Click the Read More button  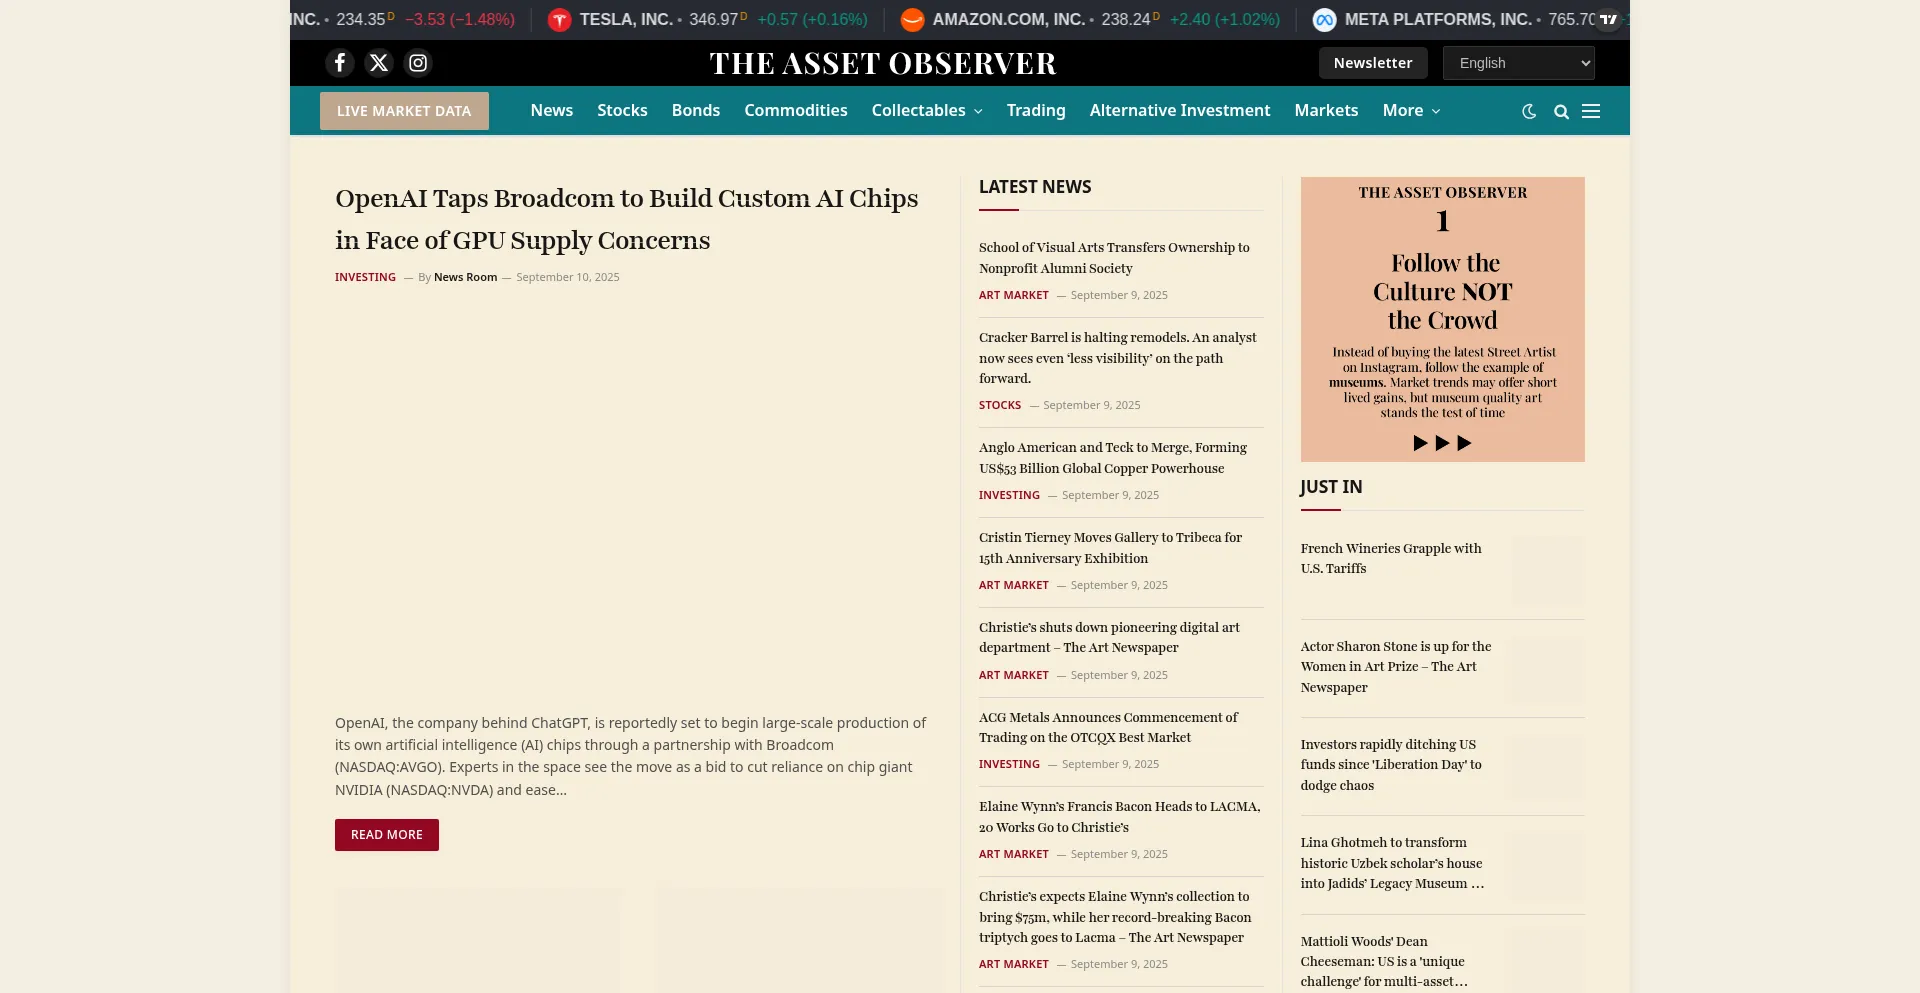387,835
